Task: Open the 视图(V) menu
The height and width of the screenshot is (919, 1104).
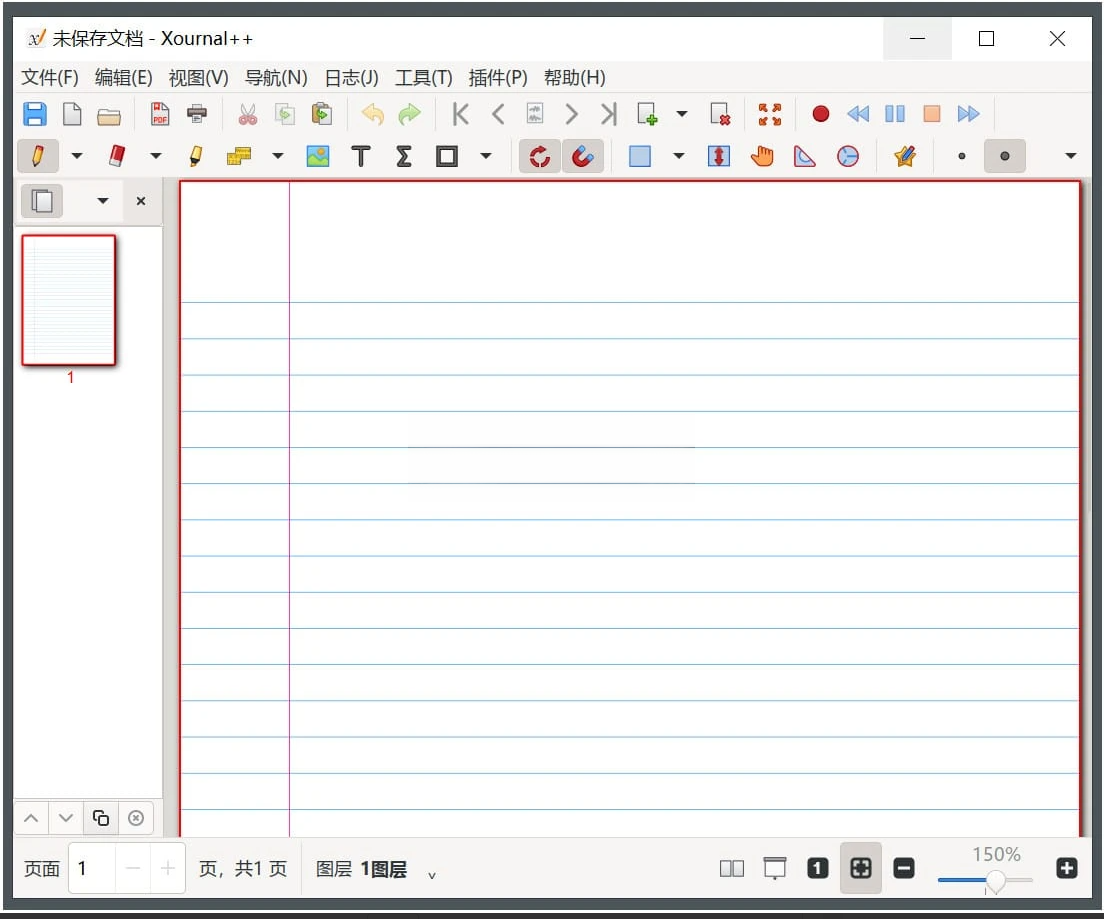Action: coord(199,77)
